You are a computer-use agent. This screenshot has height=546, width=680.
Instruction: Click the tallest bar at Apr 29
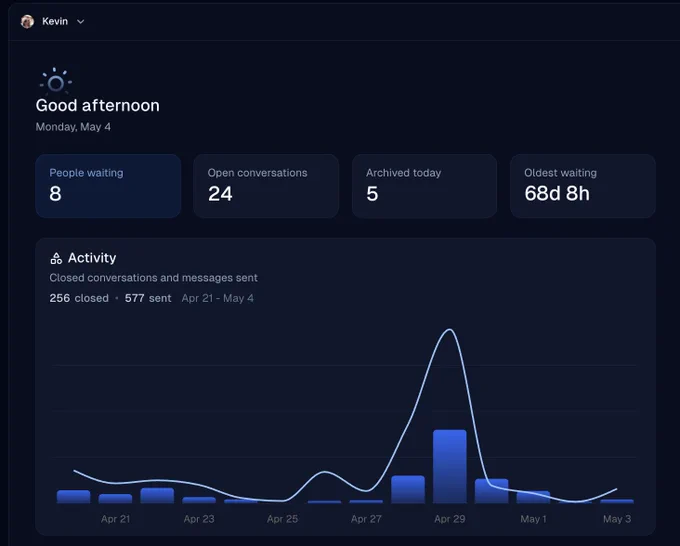point(450,467)
